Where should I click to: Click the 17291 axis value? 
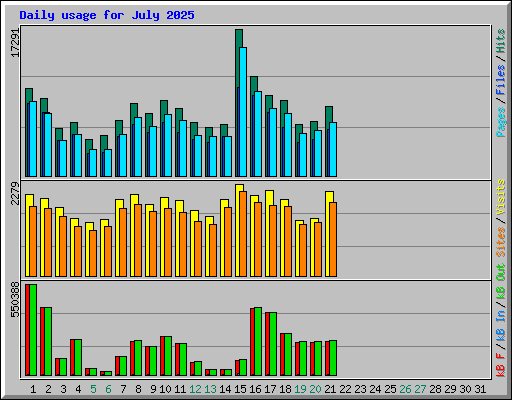tap(15, 43)
